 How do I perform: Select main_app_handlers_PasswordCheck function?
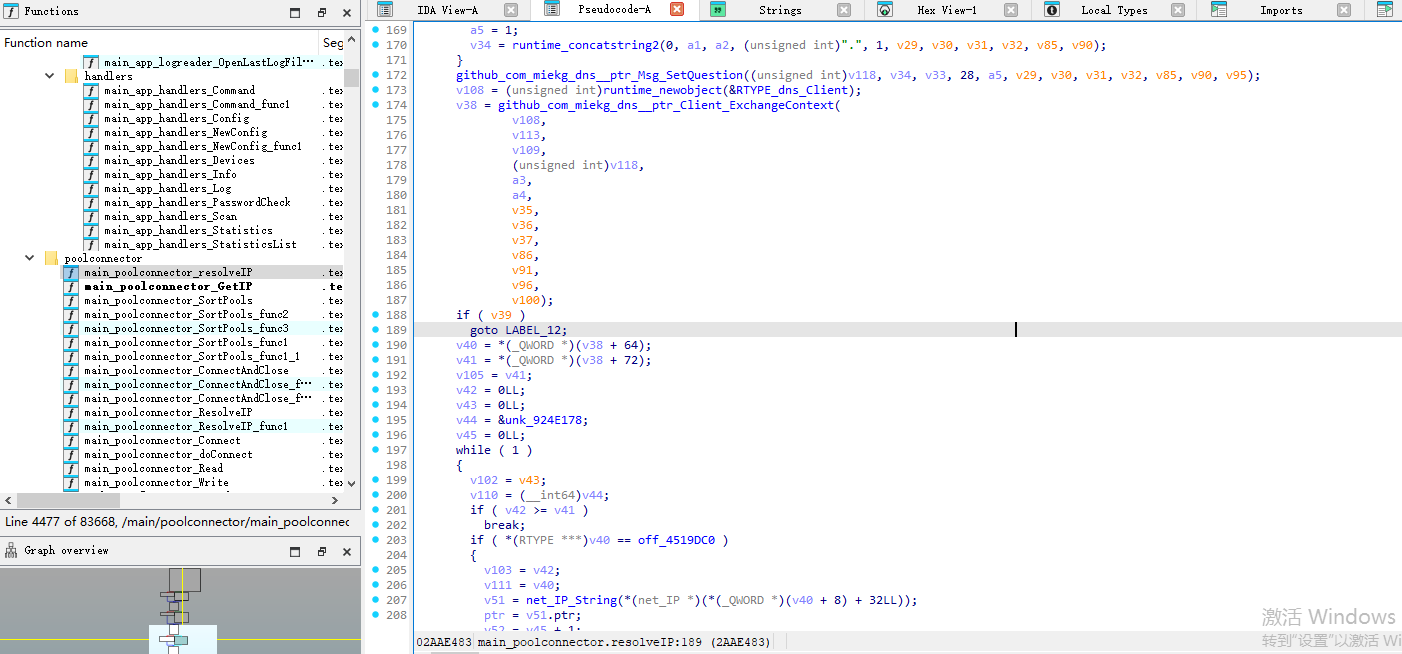pyautogui.click(x=197, y=202)
